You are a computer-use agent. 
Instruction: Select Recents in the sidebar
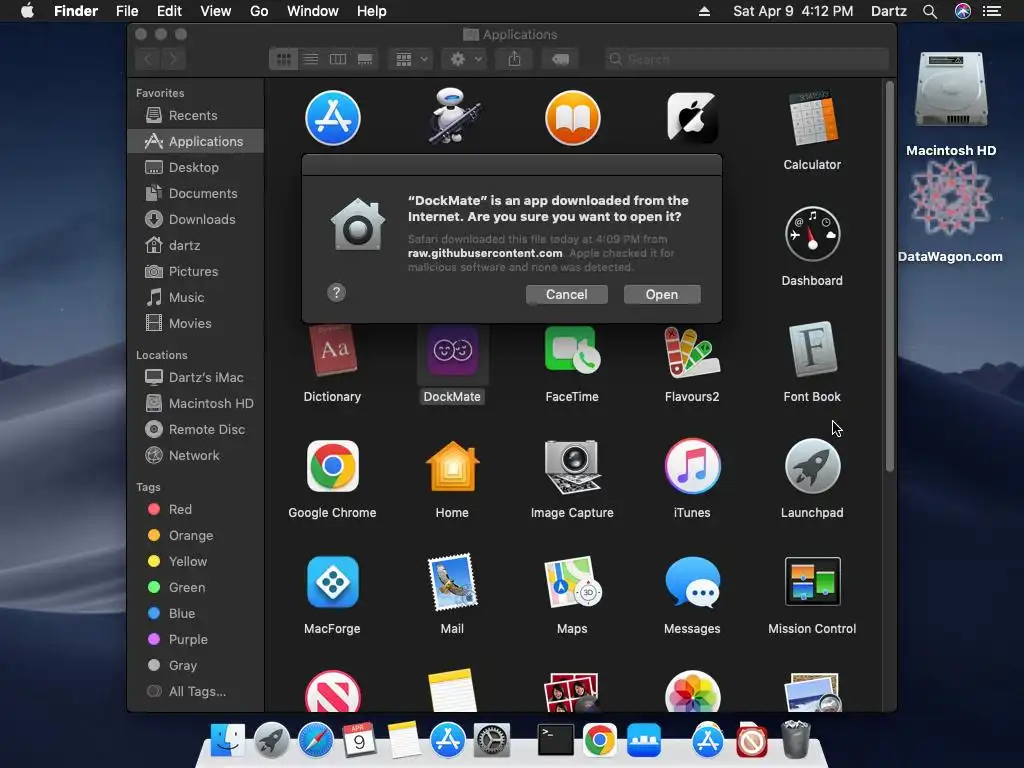coord(195,116)
